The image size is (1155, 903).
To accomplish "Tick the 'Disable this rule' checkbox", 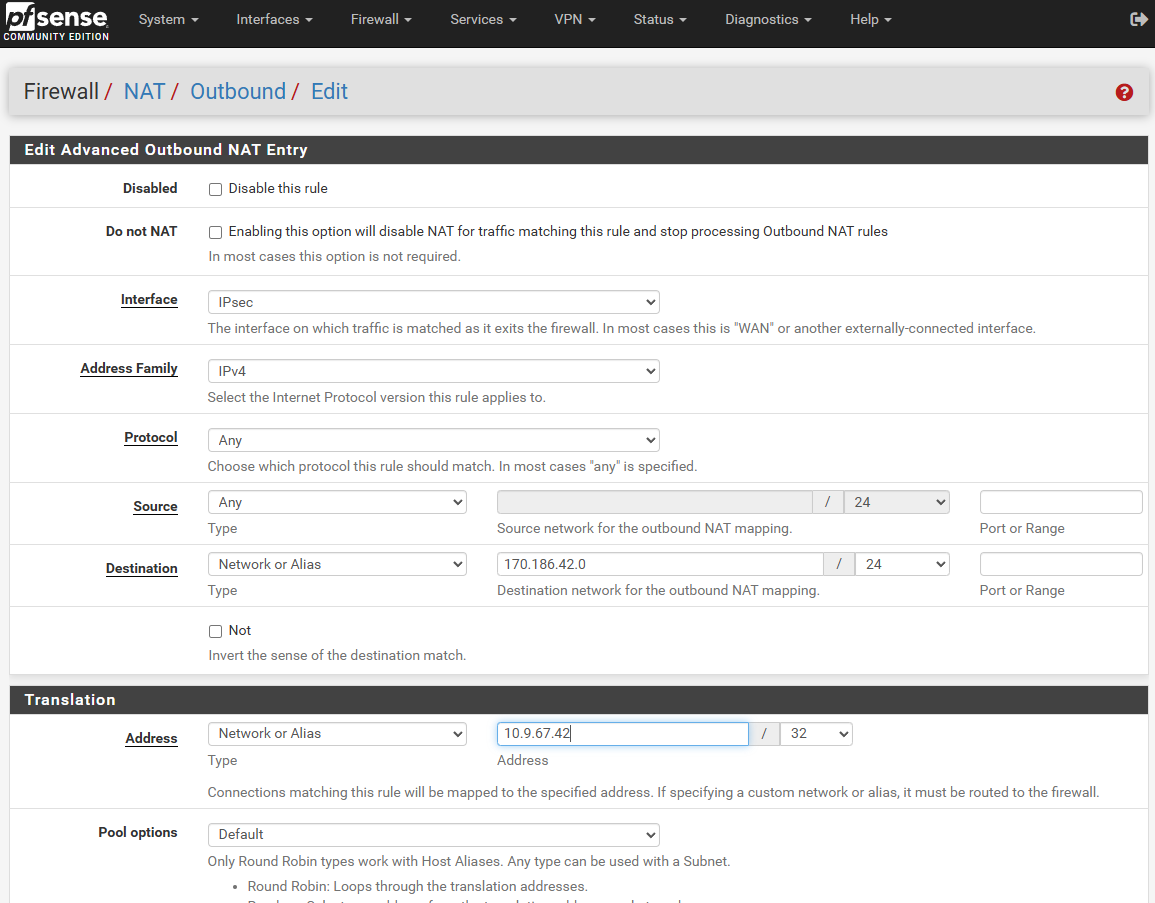I will pos(215,189).
